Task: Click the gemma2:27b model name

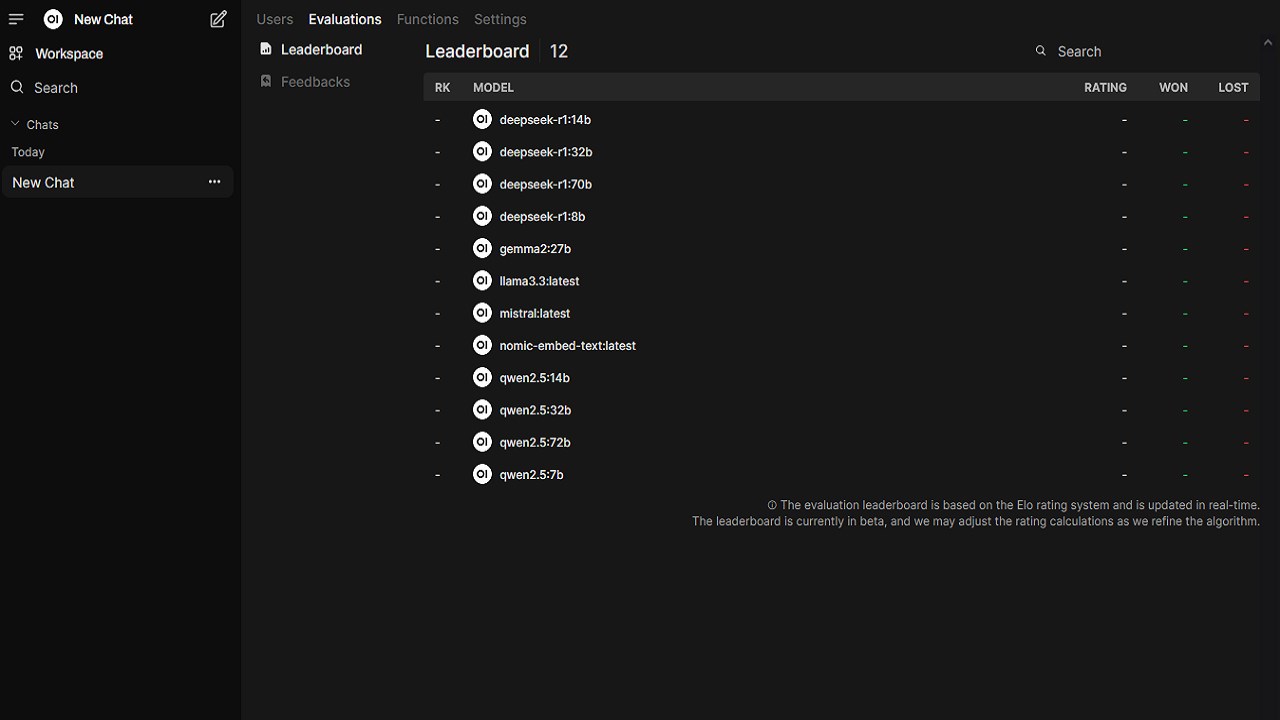Action: click(x=535, y=248)
